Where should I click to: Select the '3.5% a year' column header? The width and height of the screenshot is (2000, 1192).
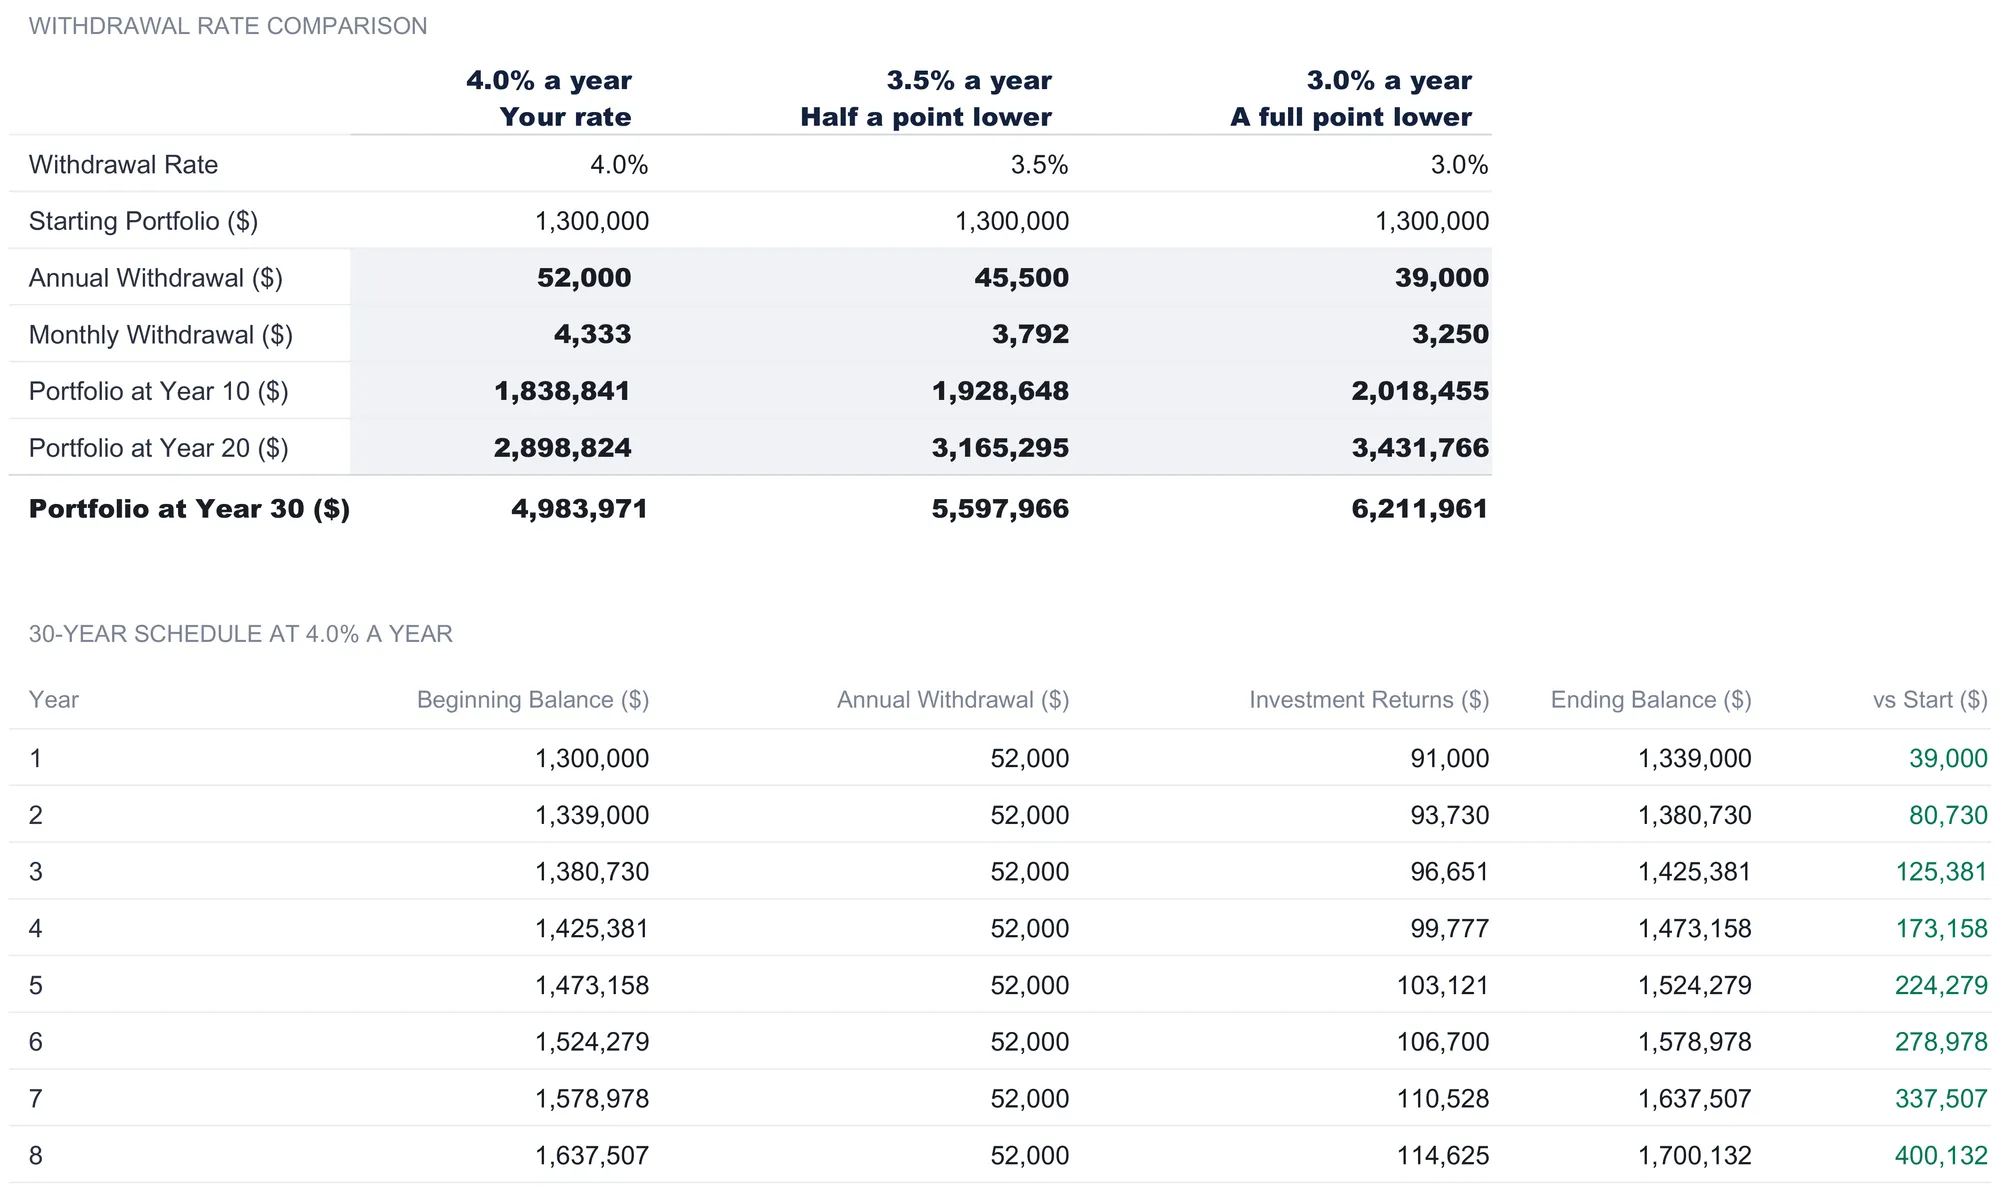(x=969, y=80)
